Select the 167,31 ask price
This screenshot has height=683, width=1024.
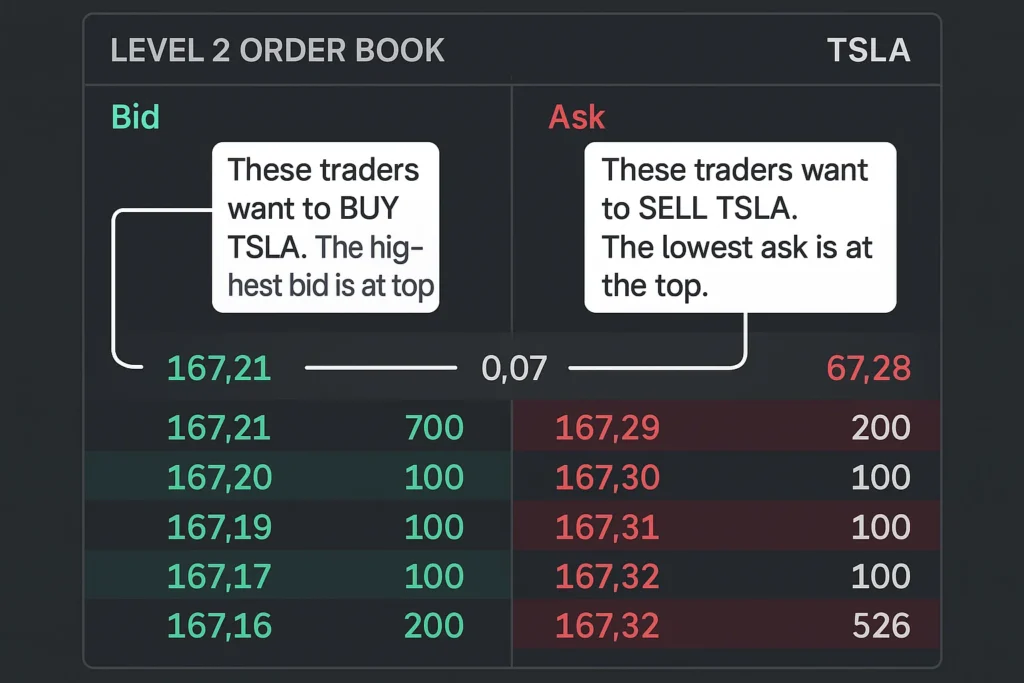pyautogui.click(x=607, y=527)
